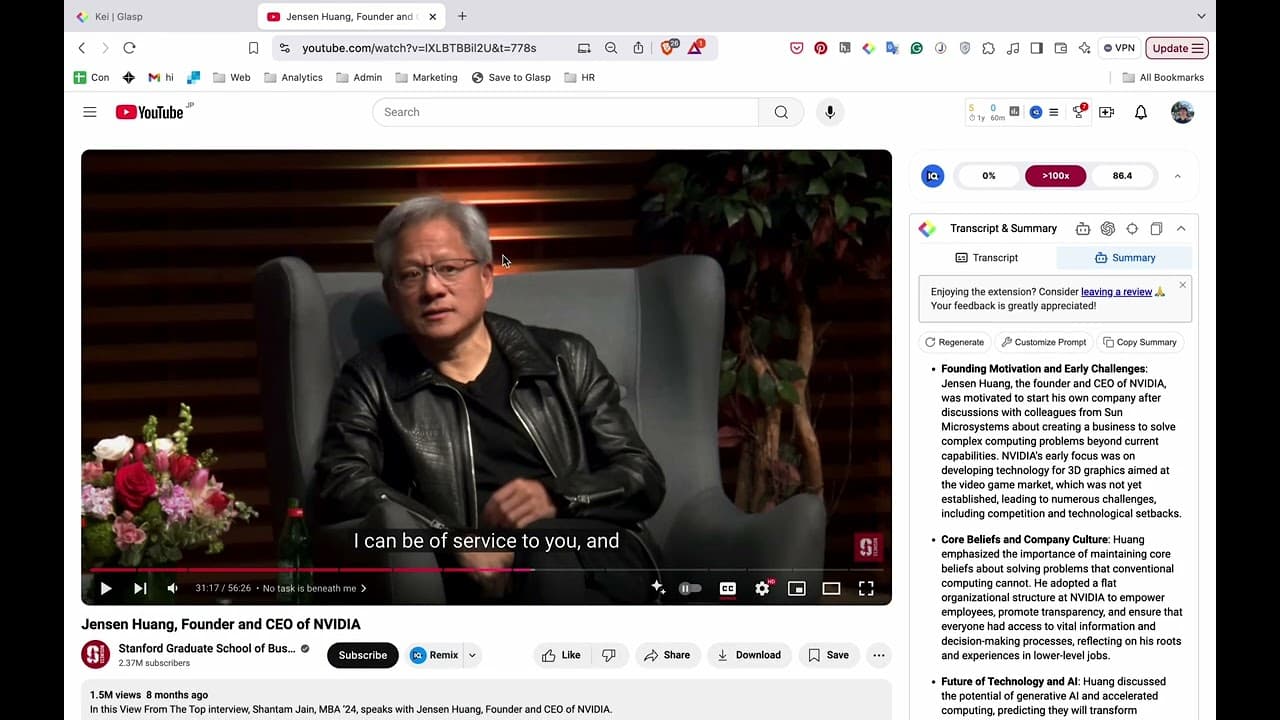Open more actions ellipsis menu
The image size is (1280, 720).
pos(878,655)
